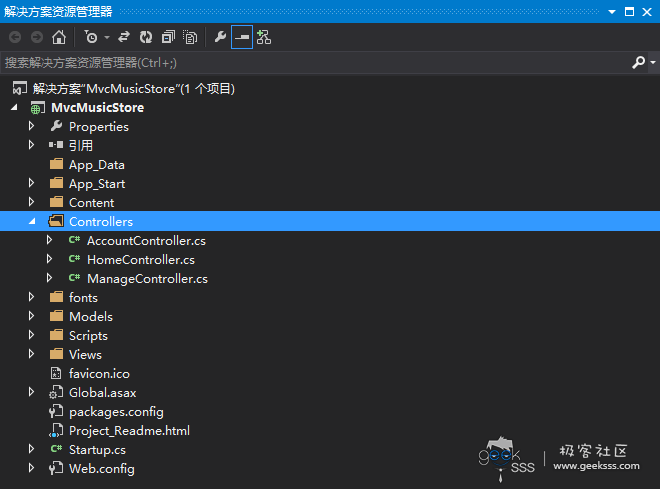The width and height of the screenshot is (660, 489).
Task: Select the MvcMusicStore project node
Action: tap(98, 108)
